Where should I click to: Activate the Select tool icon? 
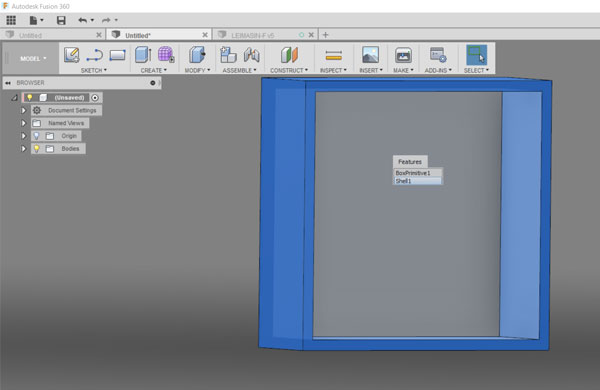point(476,55)
